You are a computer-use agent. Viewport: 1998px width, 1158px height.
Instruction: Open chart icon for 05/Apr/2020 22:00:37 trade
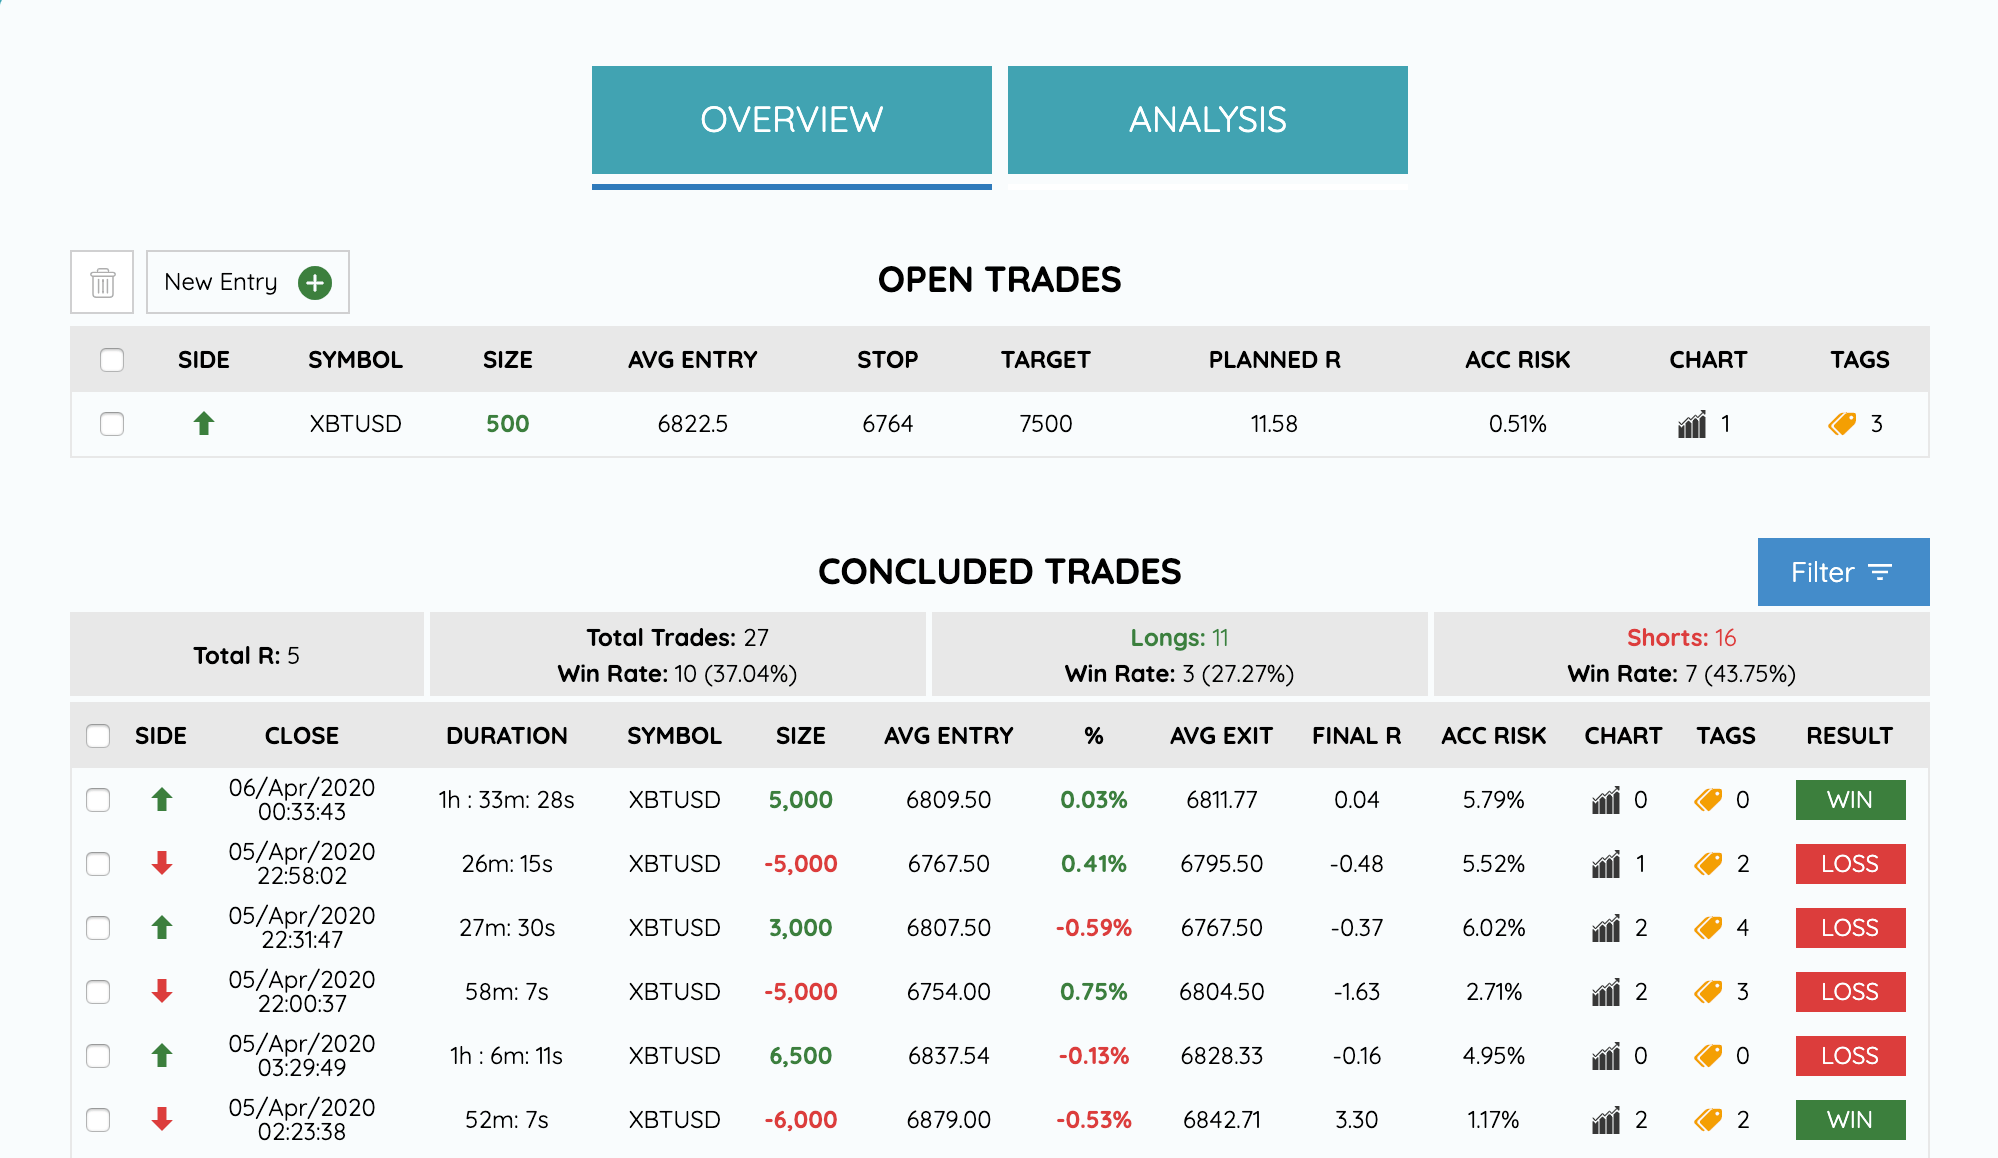tap(1606, 992)
